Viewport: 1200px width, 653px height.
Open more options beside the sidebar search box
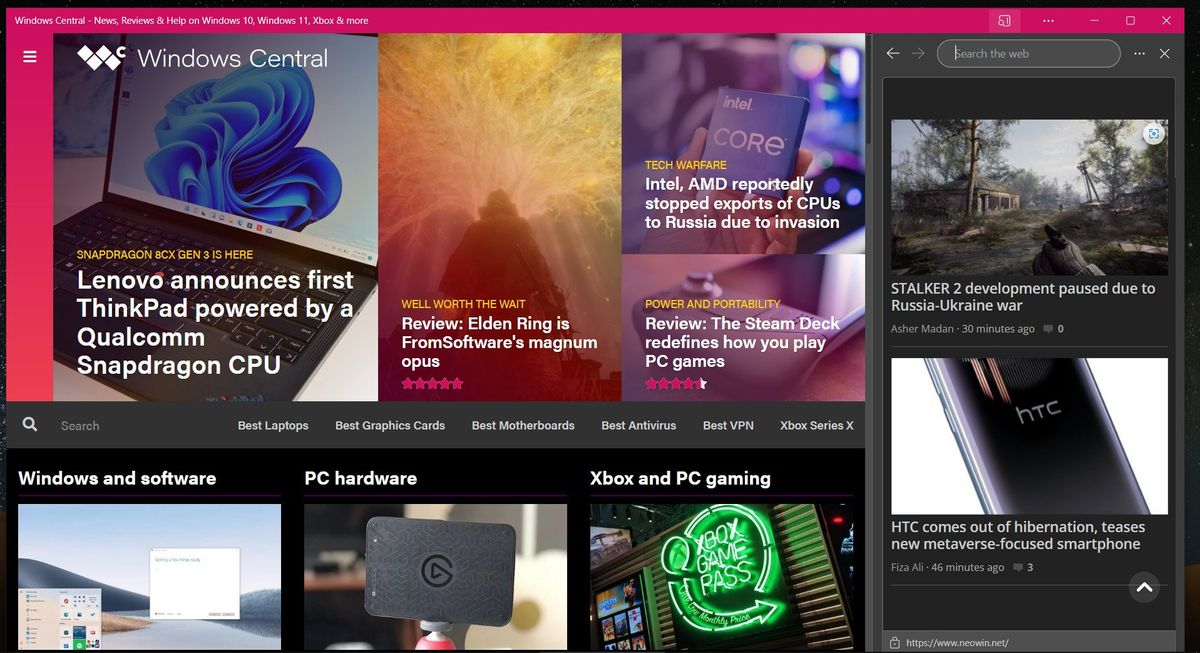(1139, 53)
